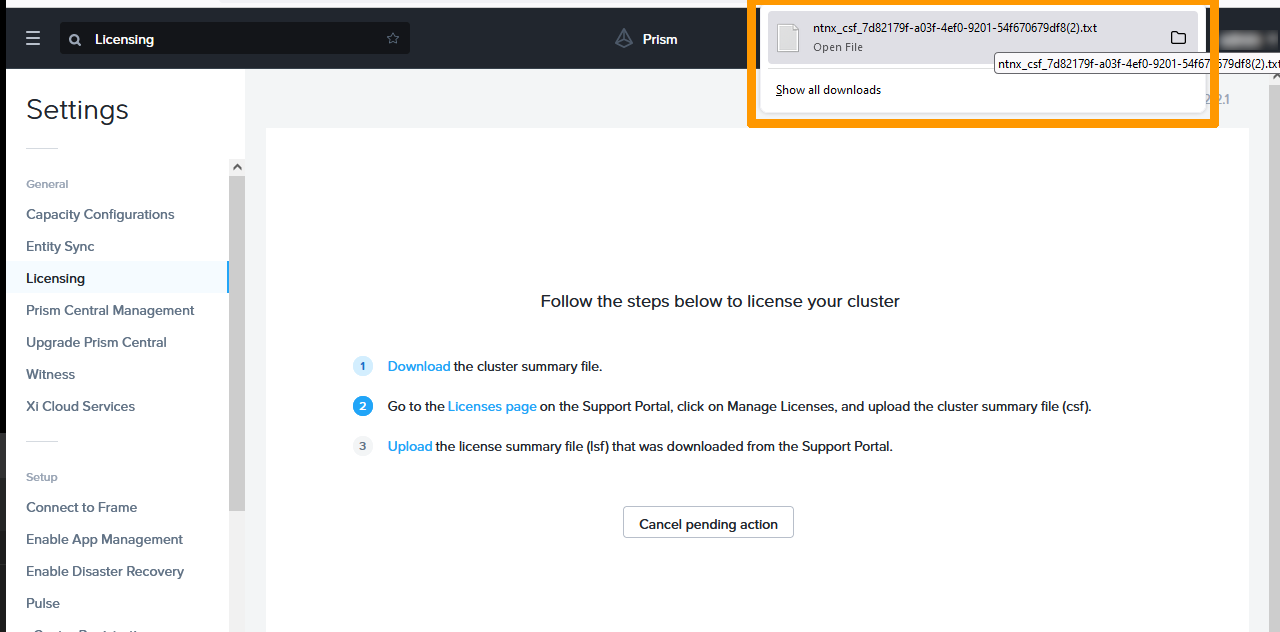
Task: Click the step 2 number badge
Action: 363,406
